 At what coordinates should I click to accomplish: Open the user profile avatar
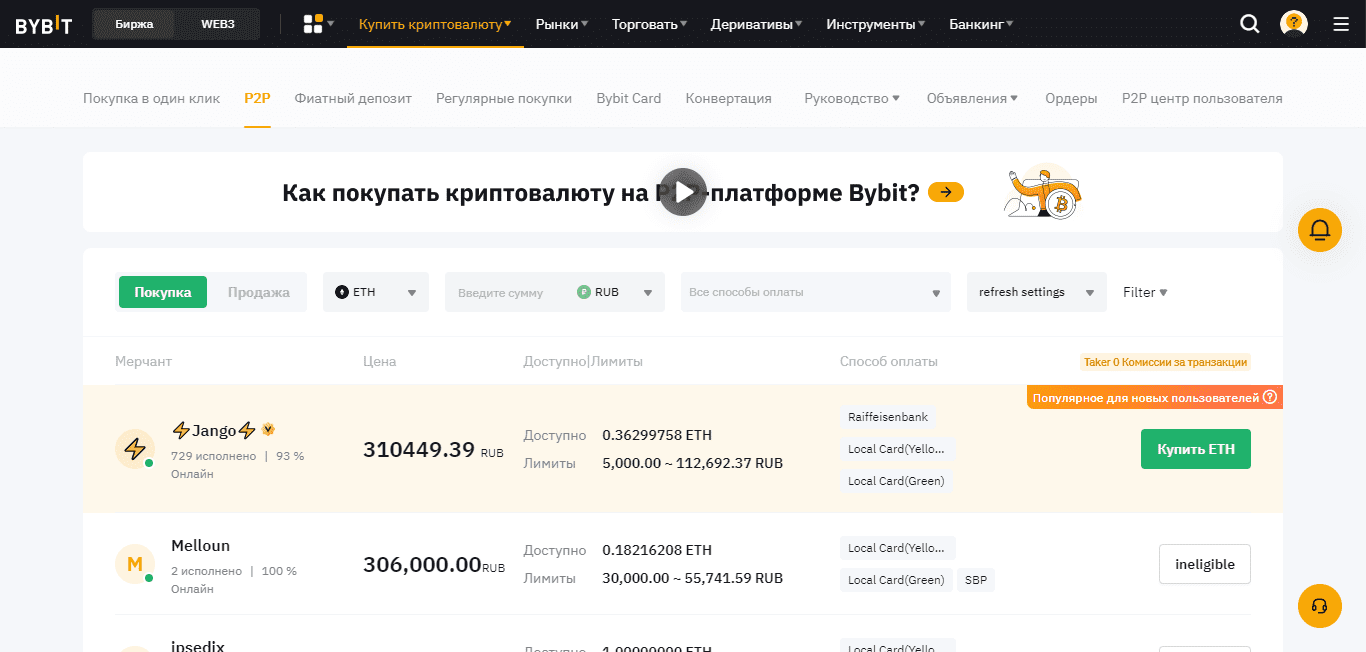[1293, 24]
